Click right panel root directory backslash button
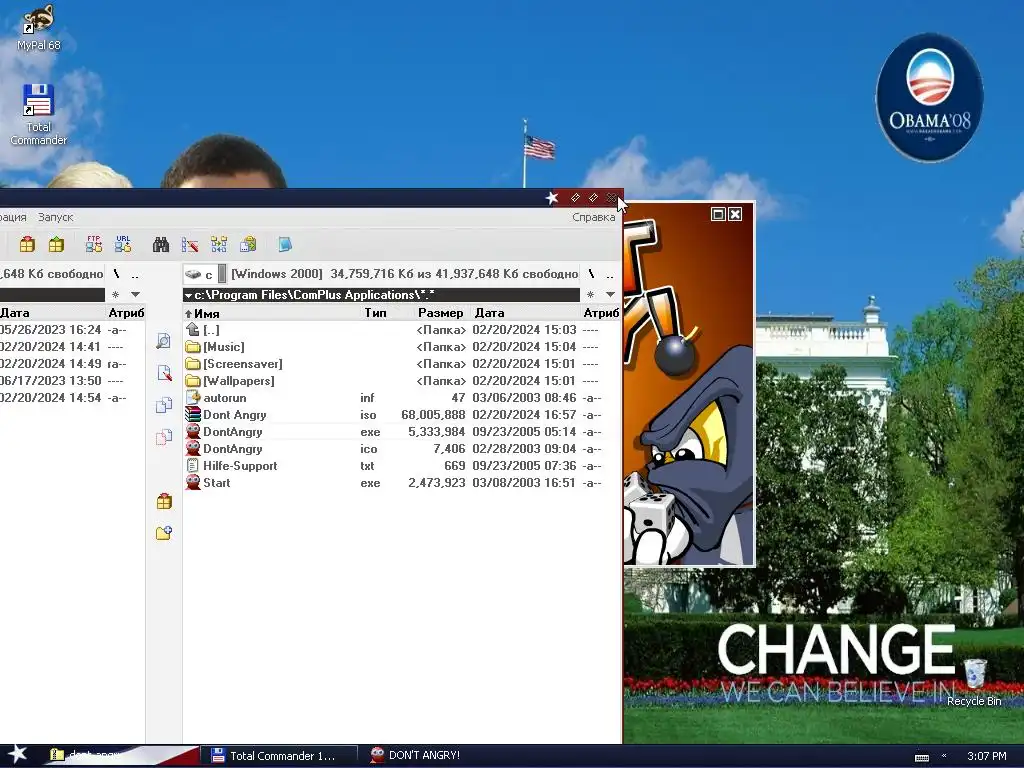The image size is (1024, 768). coord(591,274)
